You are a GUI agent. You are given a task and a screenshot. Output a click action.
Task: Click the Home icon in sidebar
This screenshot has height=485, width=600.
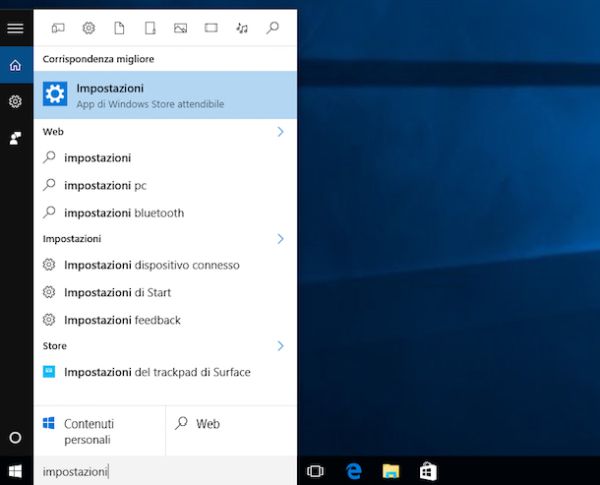[15, 66]
